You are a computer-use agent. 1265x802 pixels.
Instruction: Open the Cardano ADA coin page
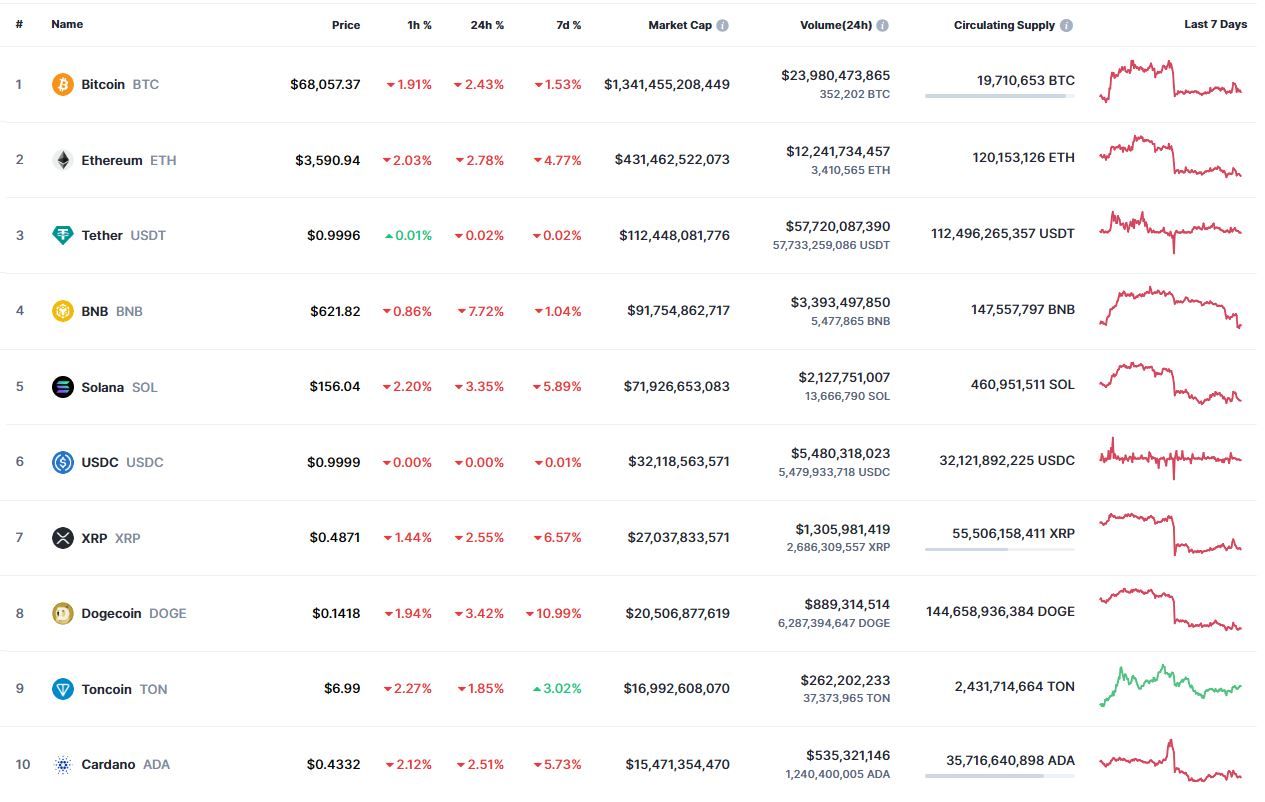pos(111,765)
